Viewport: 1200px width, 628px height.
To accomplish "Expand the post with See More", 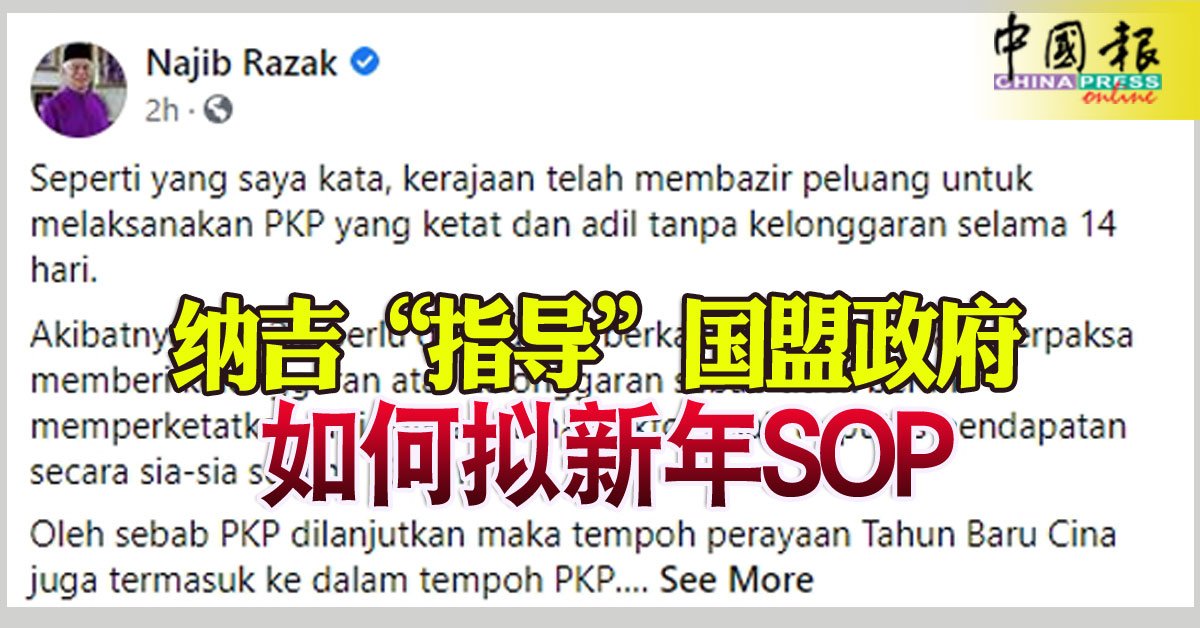I will [736, 579].
